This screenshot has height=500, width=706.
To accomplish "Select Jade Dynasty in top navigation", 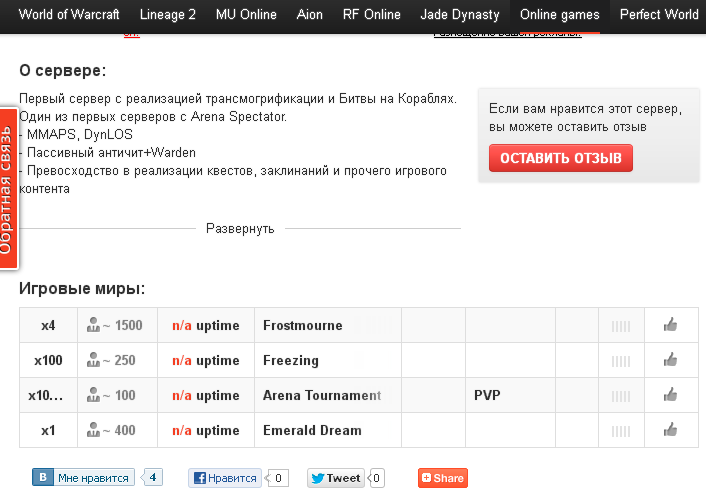I will 460,14.
